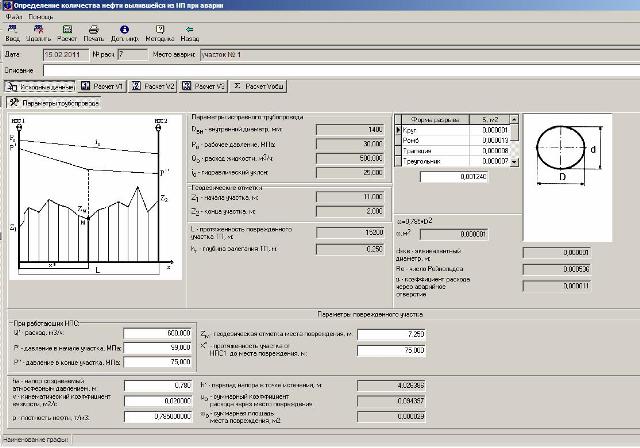Open the Расчет Vобщ tab
The width and height of the screenshot is (640, 448).
pos(259,87)
